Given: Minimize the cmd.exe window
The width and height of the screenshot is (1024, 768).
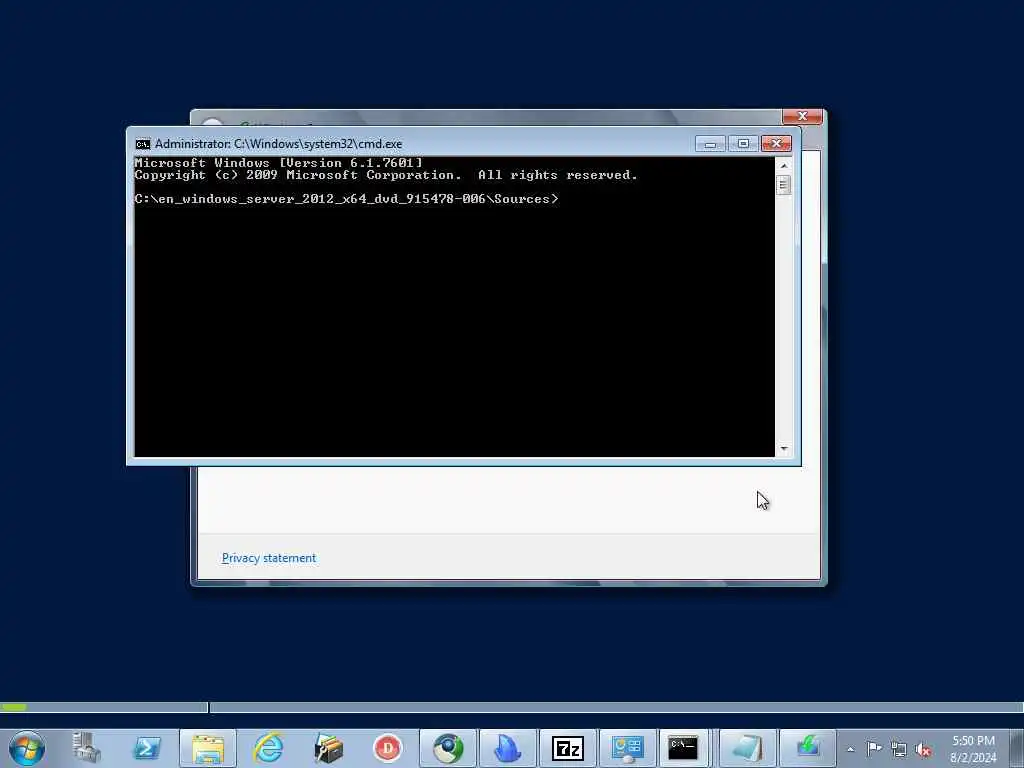Looking at the screenshot, I should click(710, 144).
